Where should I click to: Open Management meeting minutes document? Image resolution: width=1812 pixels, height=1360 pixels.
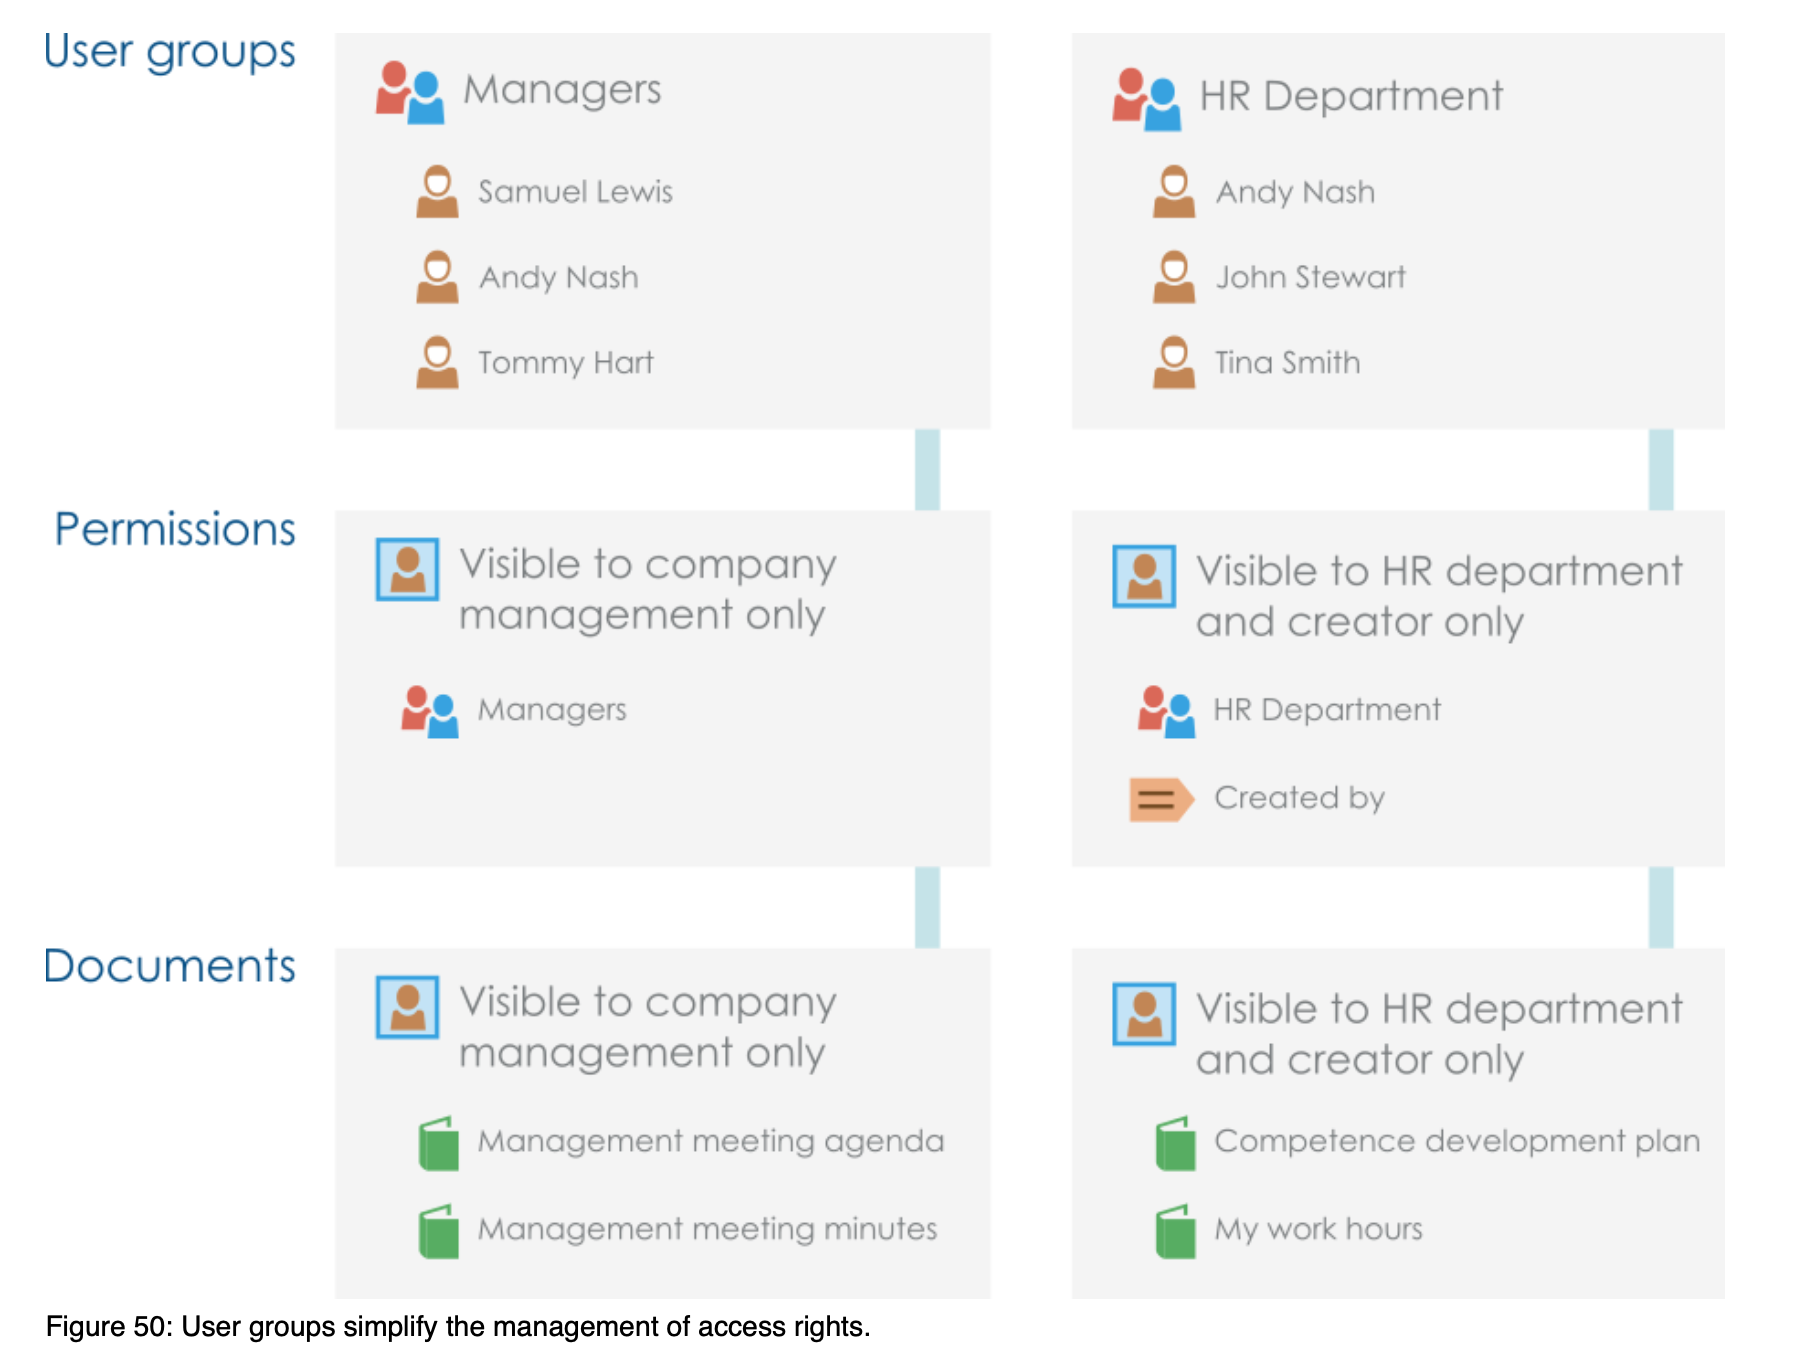click(706, 1229)
